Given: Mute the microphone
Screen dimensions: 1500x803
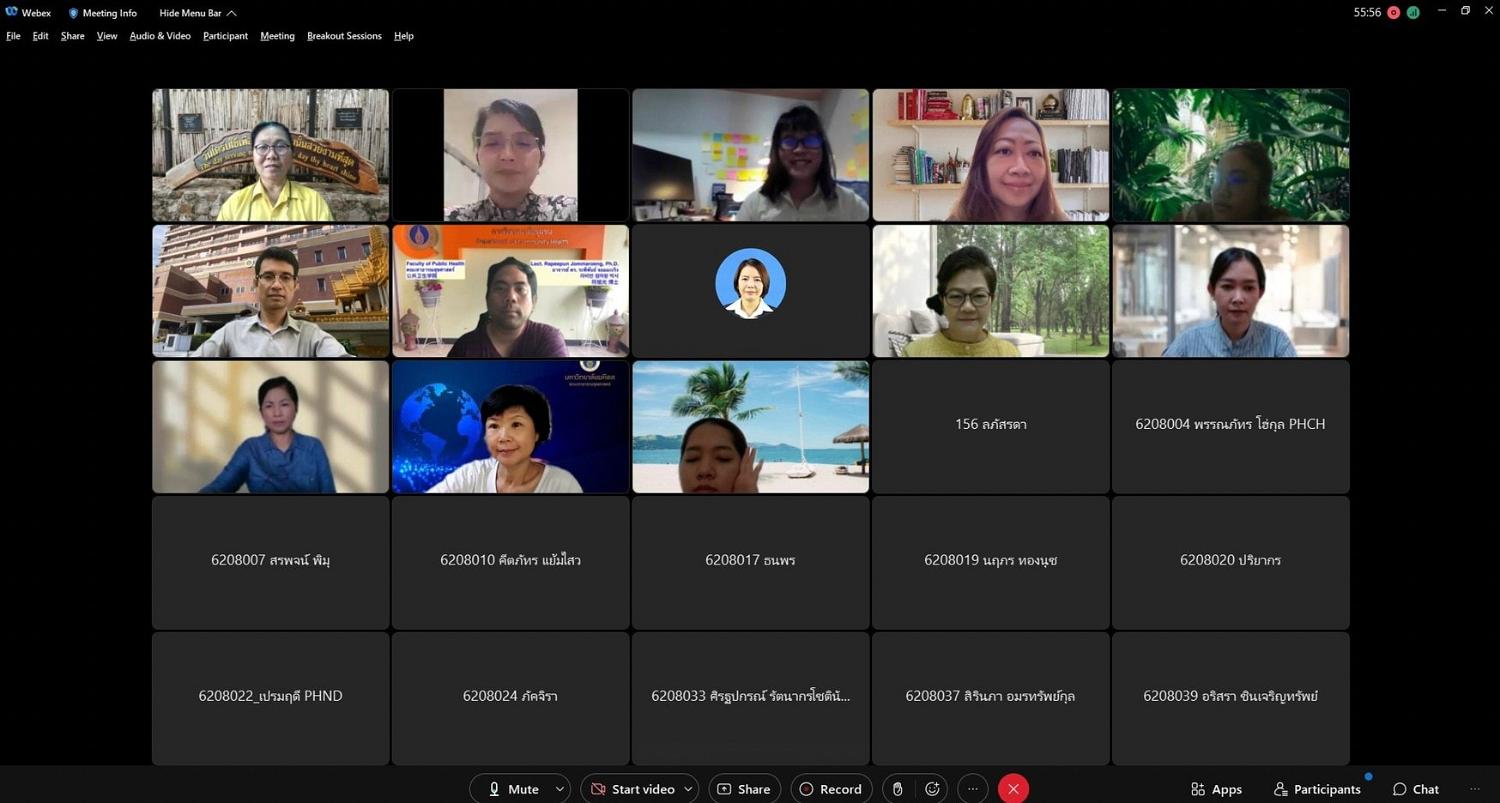Looking at the screenshot, I should coord(512,789).
